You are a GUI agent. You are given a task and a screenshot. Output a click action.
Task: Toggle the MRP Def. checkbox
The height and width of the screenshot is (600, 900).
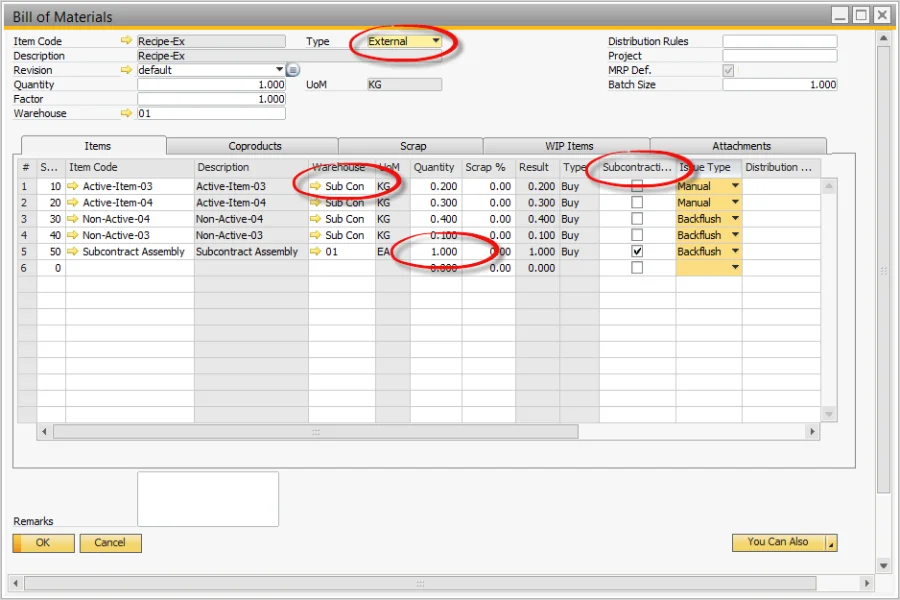pyautogui.click(x=728, y=70)
